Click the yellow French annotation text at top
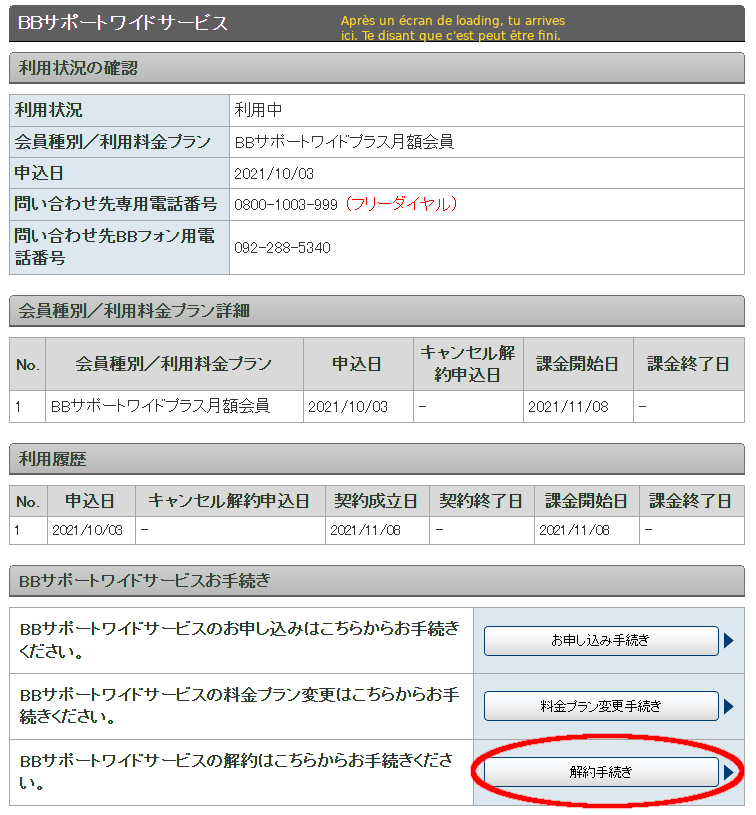This screenshot has width=756, height=815. (452, 28)
